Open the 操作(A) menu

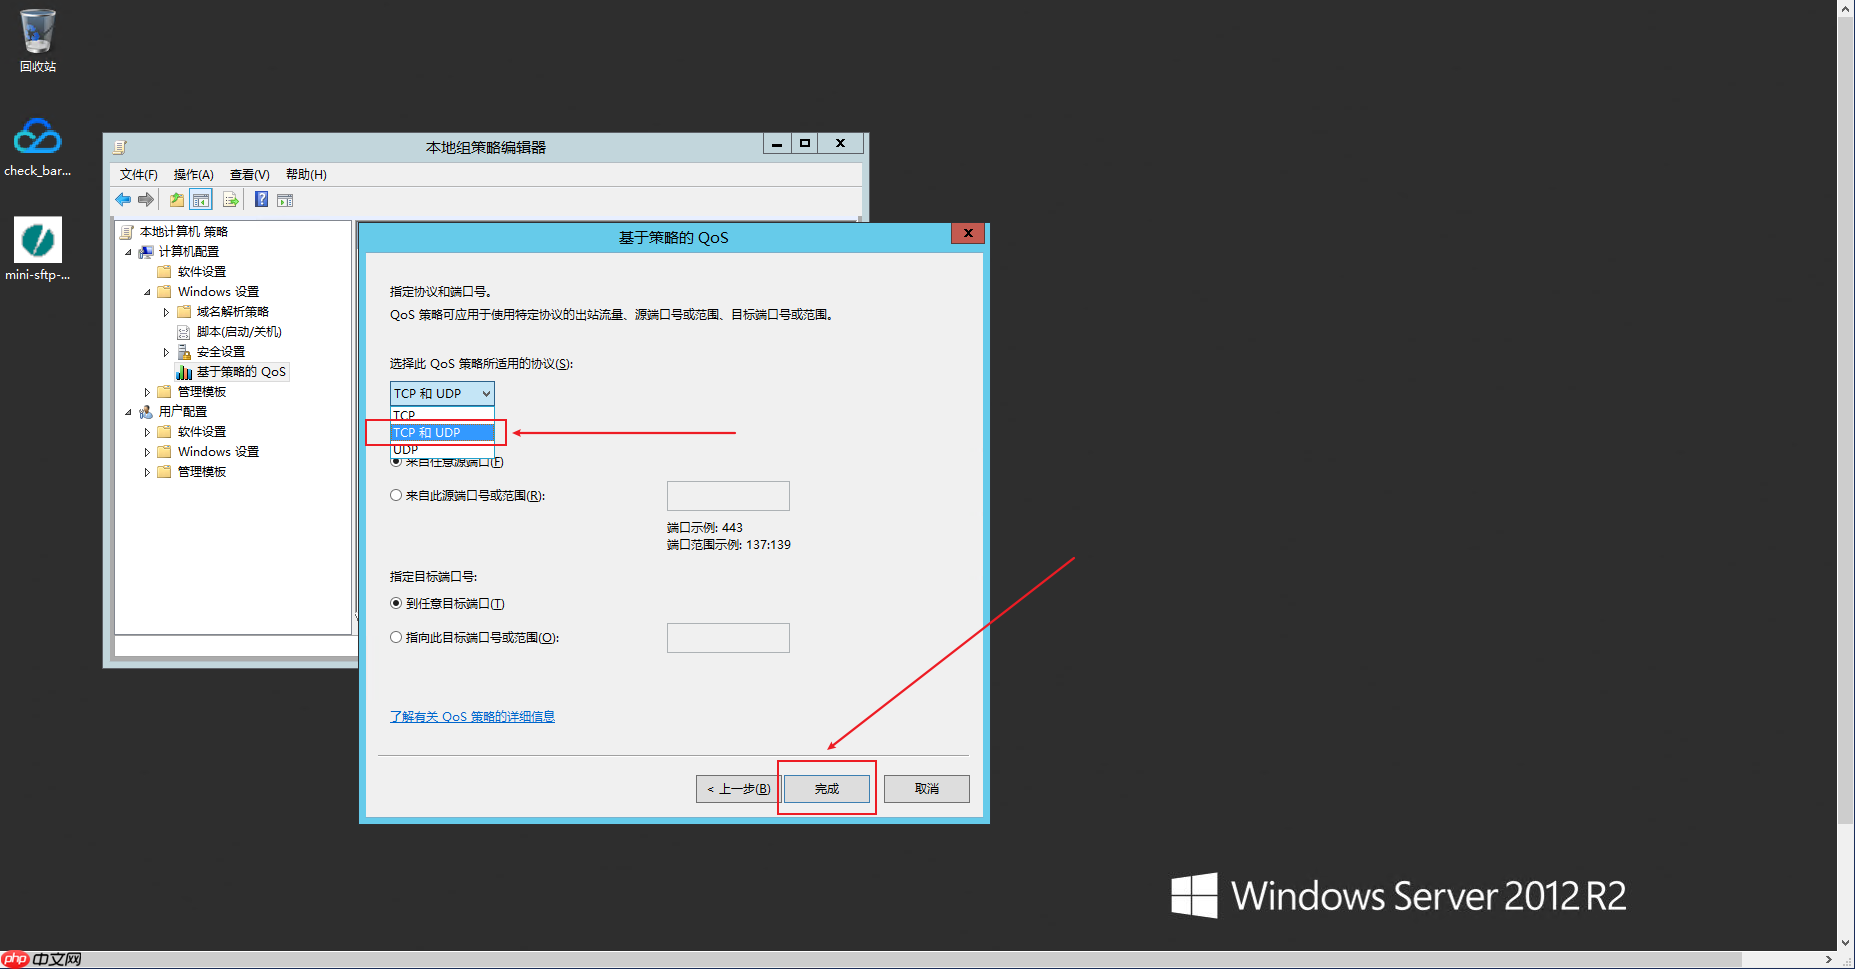tap(192, 174)
